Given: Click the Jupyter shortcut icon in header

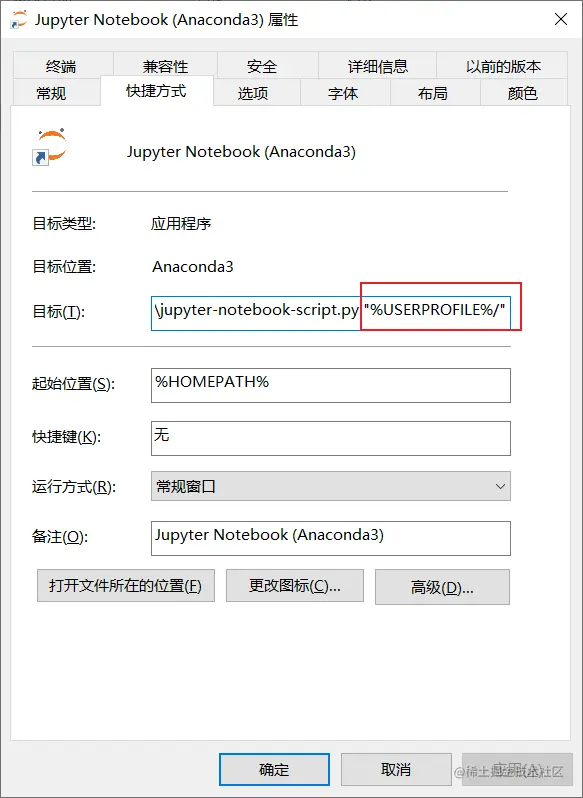Looking at the screenshot, I should 50,147.
